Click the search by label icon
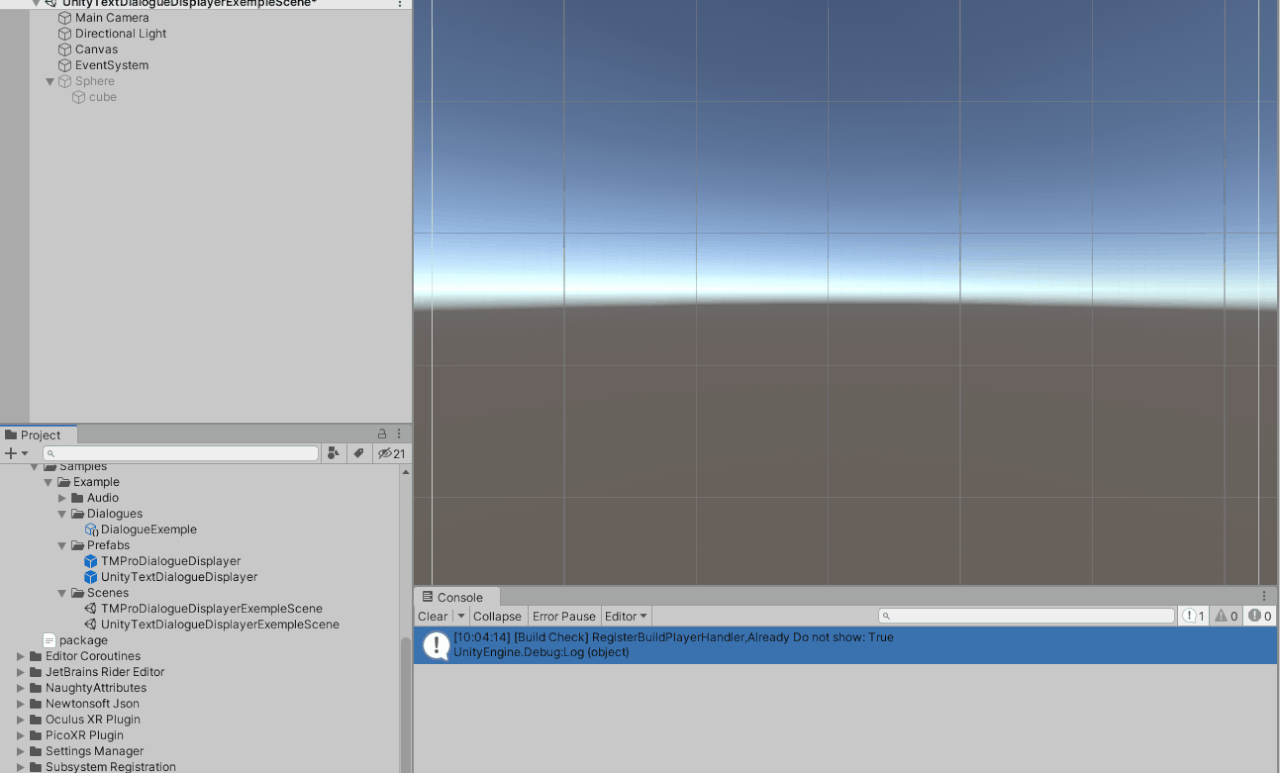This screenshot has height=773, width=1280. pyautogui.click(x=359, y=453)
